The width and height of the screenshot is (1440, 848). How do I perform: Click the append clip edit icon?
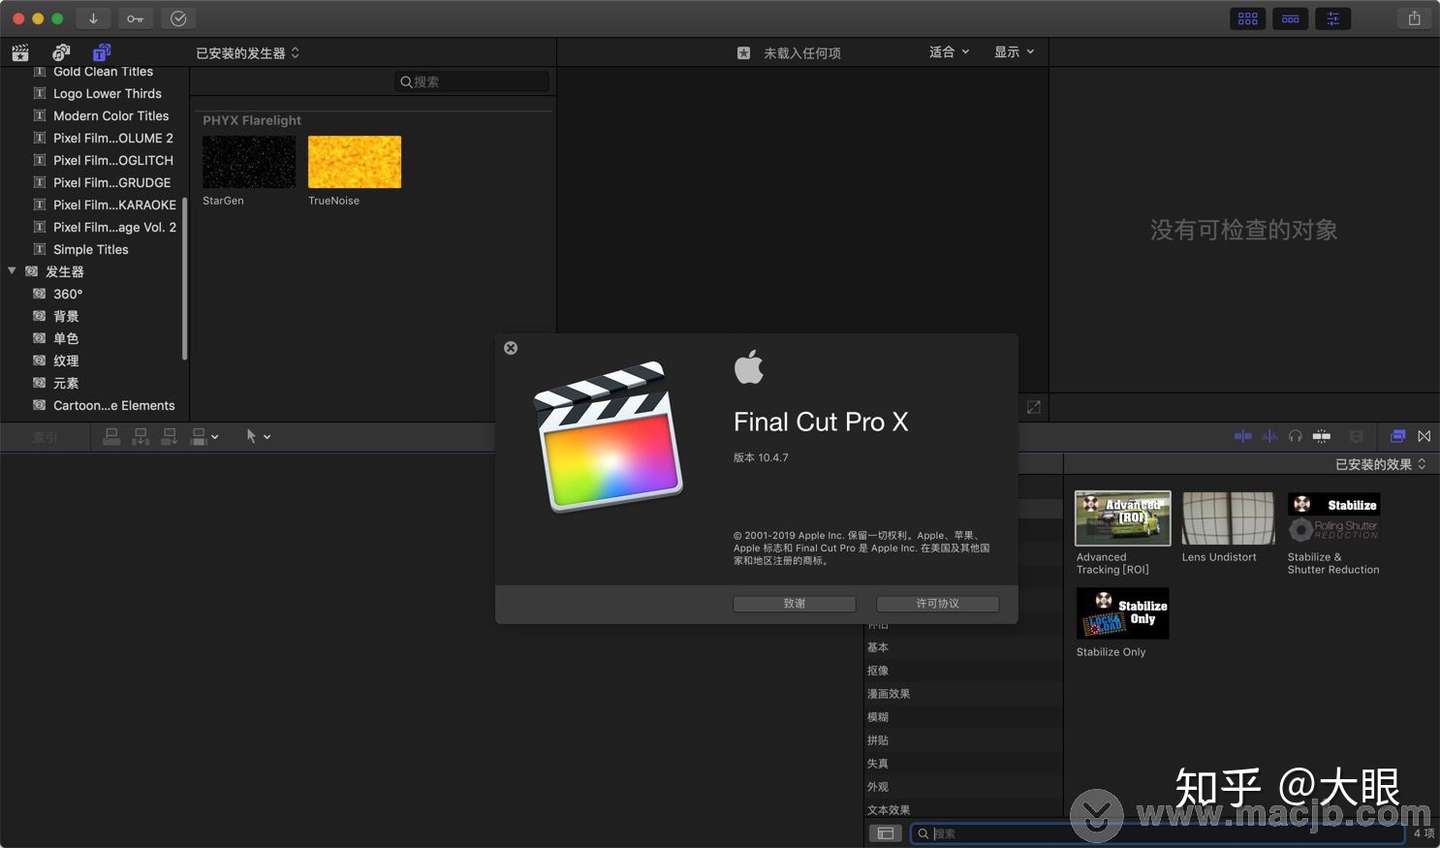click(x=170, y=436)
